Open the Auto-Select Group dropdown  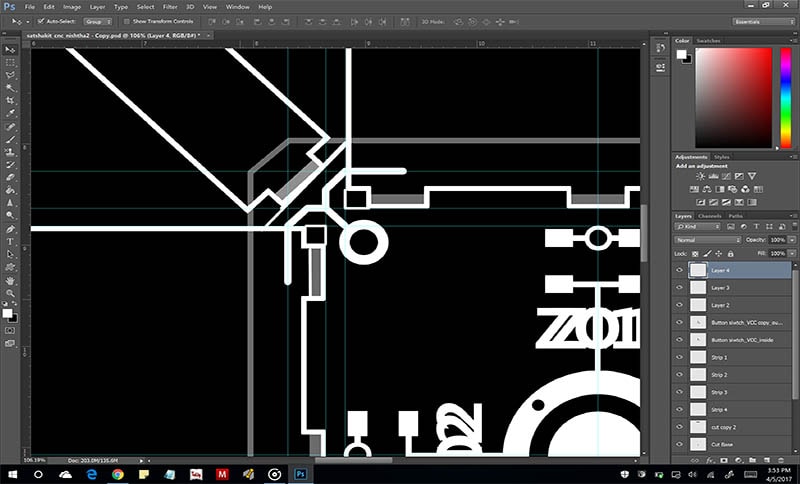[x=97, y=22]
